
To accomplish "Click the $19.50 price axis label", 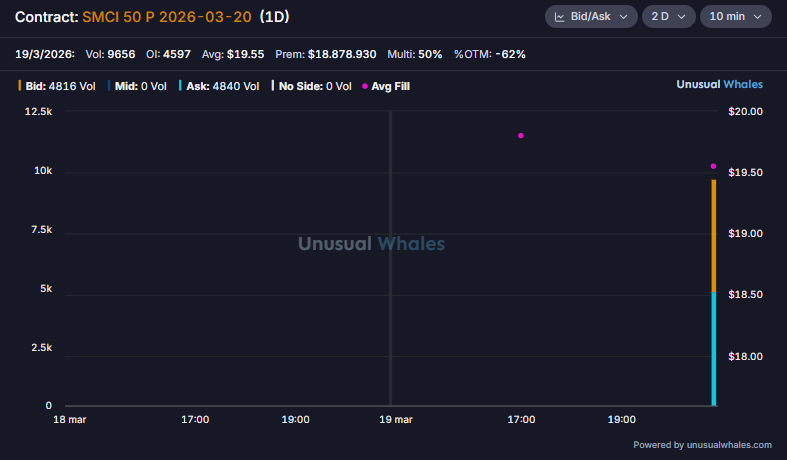I will point(745,173).
